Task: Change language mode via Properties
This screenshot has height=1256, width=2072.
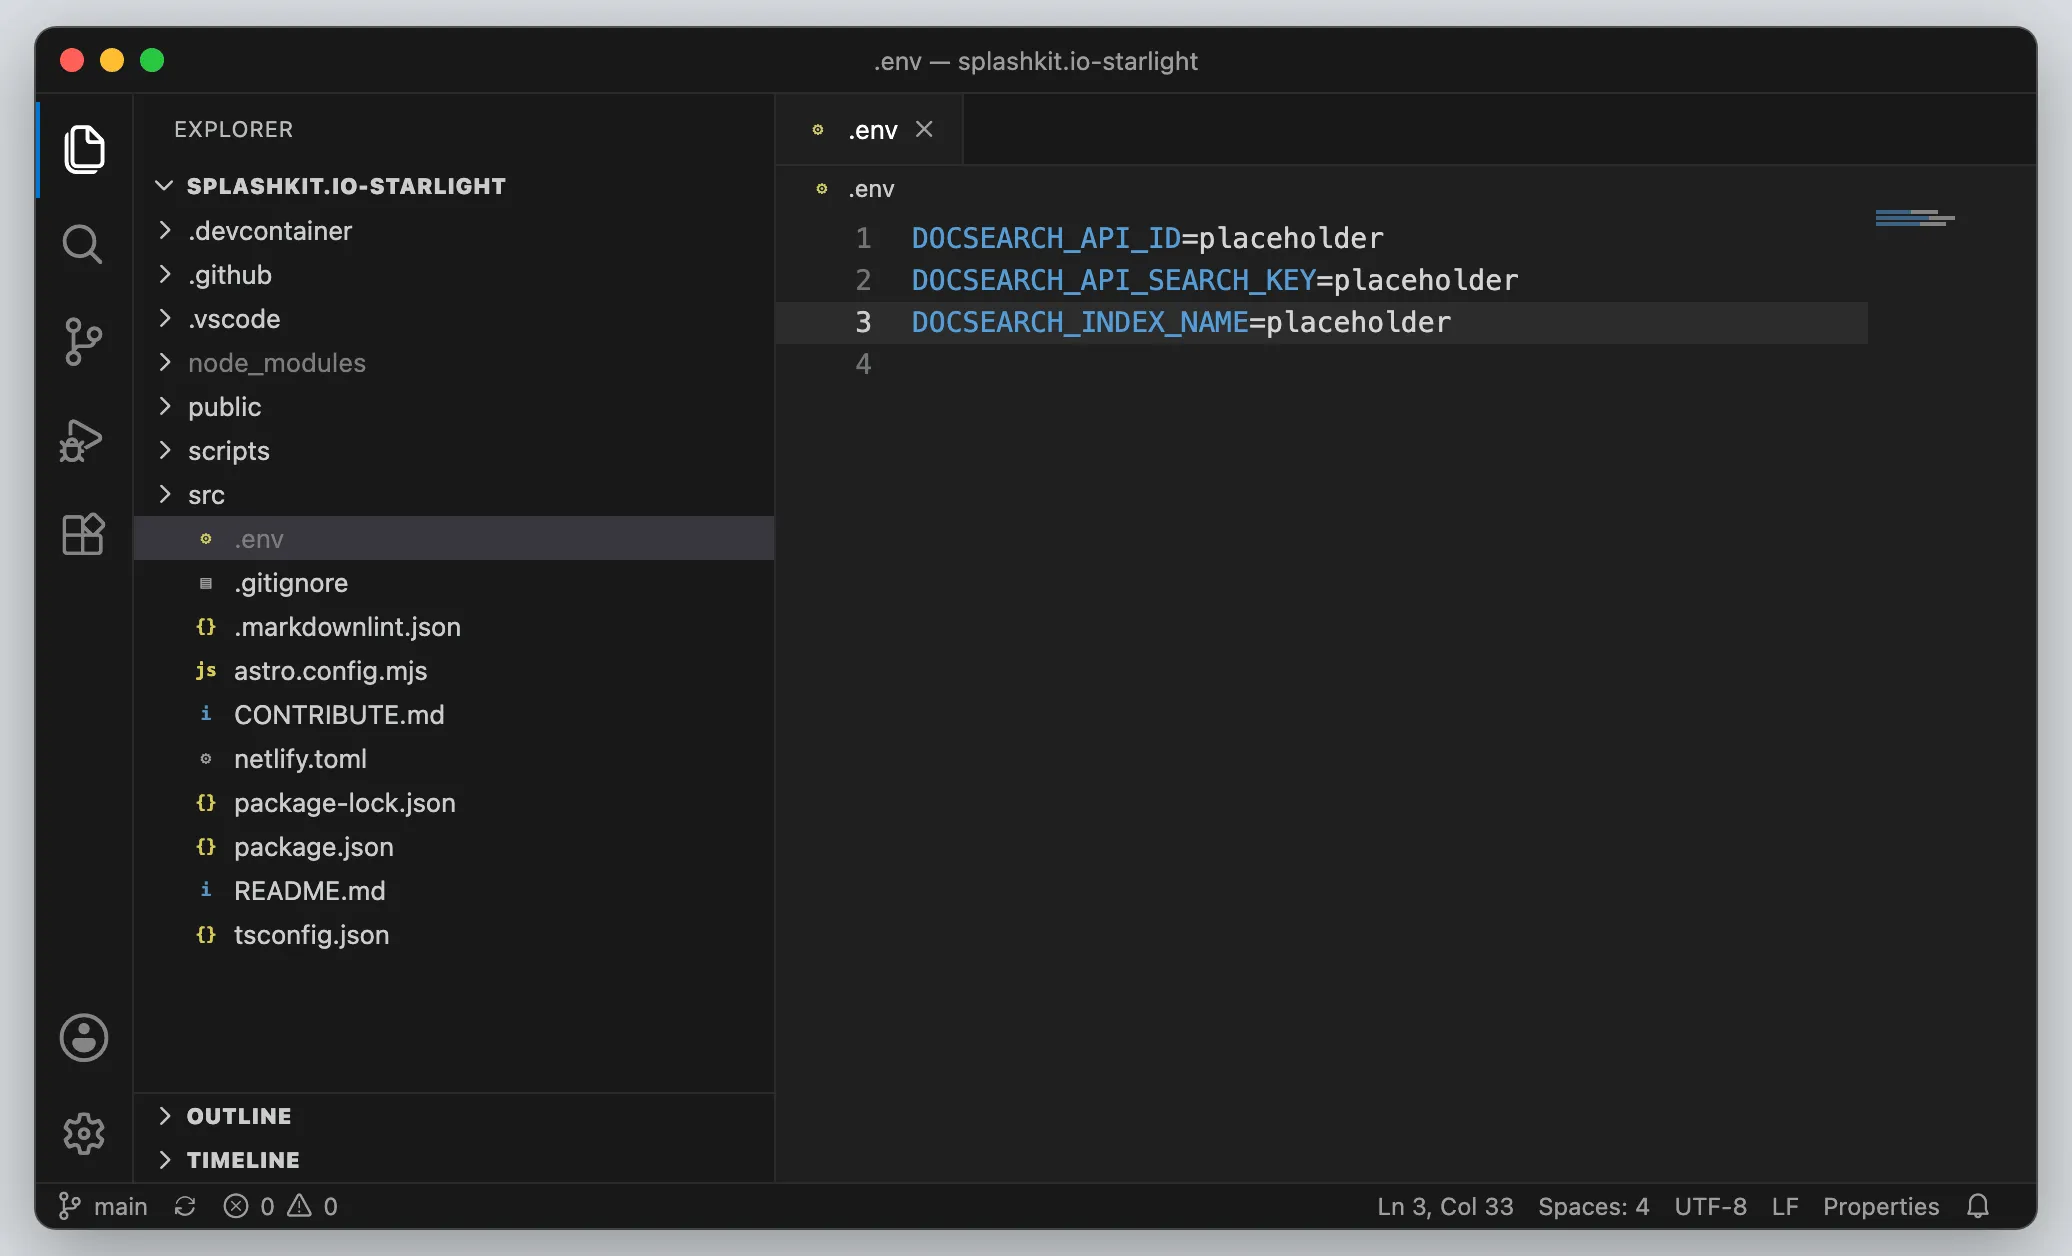Action: (1881, 1206)
